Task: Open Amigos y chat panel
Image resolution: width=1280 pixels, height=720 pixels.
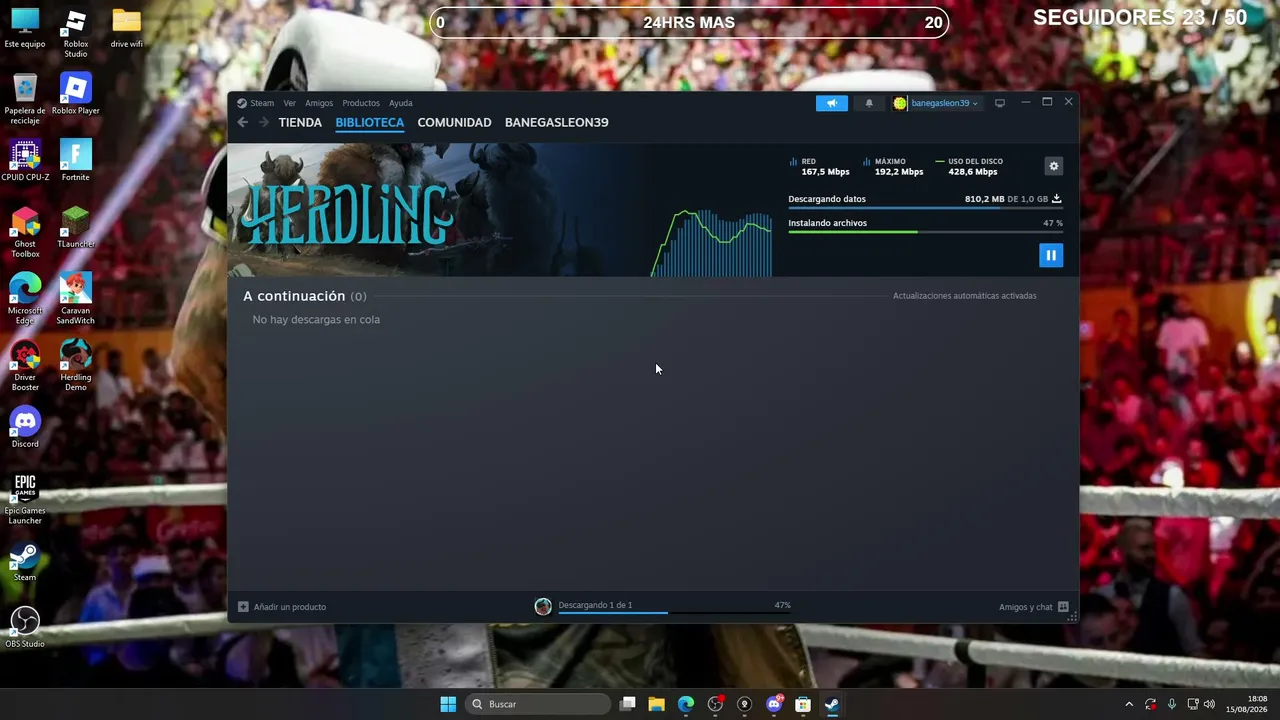Action: pos(1025,607)
